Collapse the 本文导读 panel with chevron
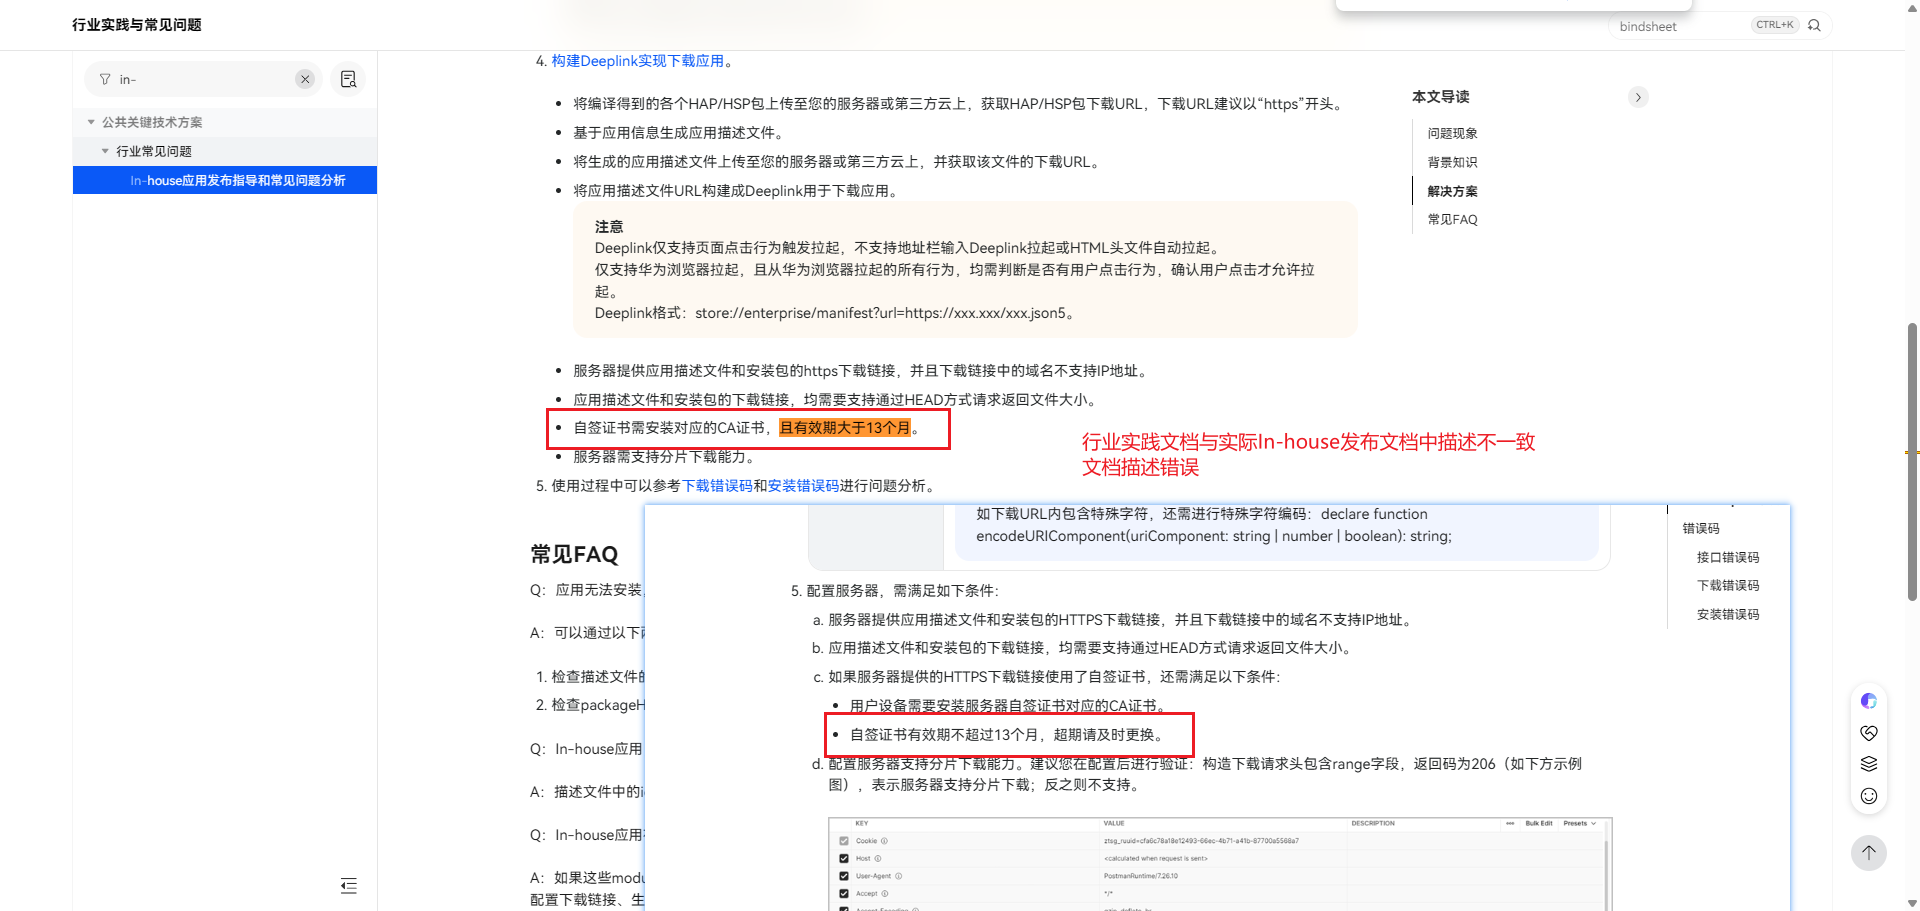The width and height of the screenshot is (1920, 911). (x=1638, y=97)
